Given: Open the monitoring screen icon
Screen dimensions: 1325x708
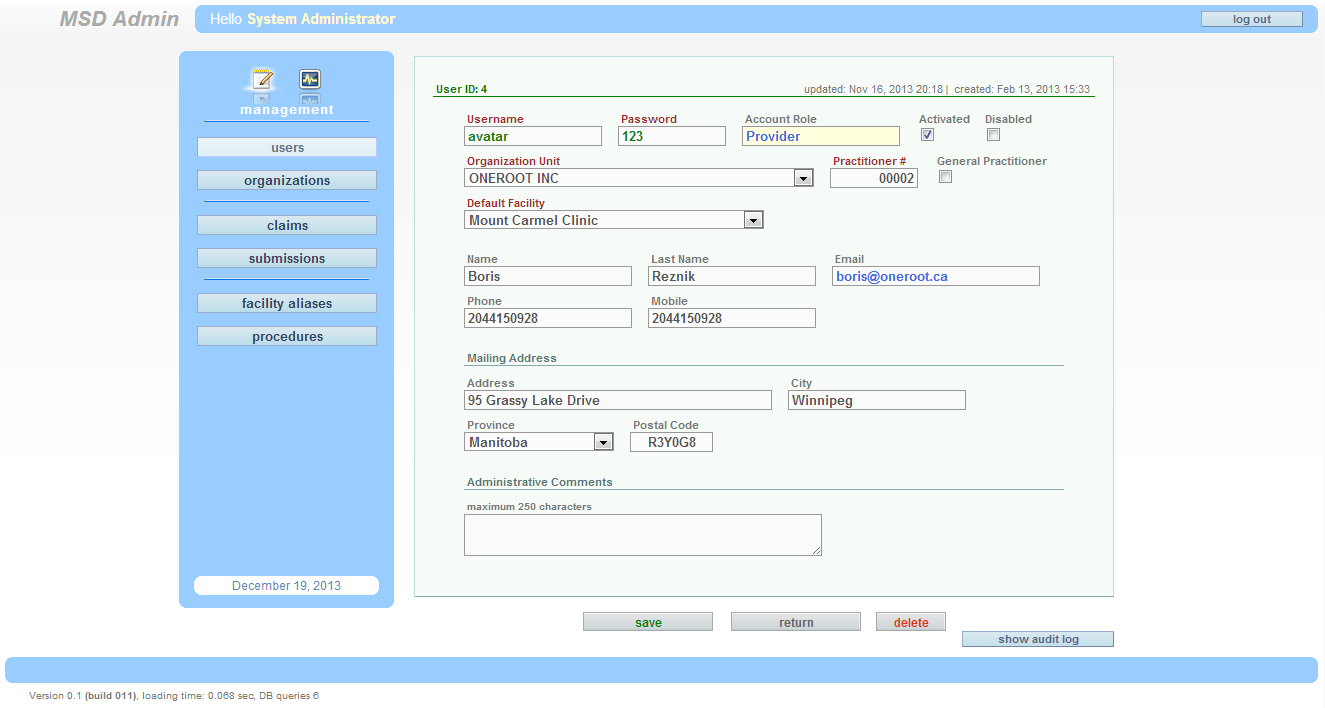Looking at the screenshot, I should coord(310,79).
